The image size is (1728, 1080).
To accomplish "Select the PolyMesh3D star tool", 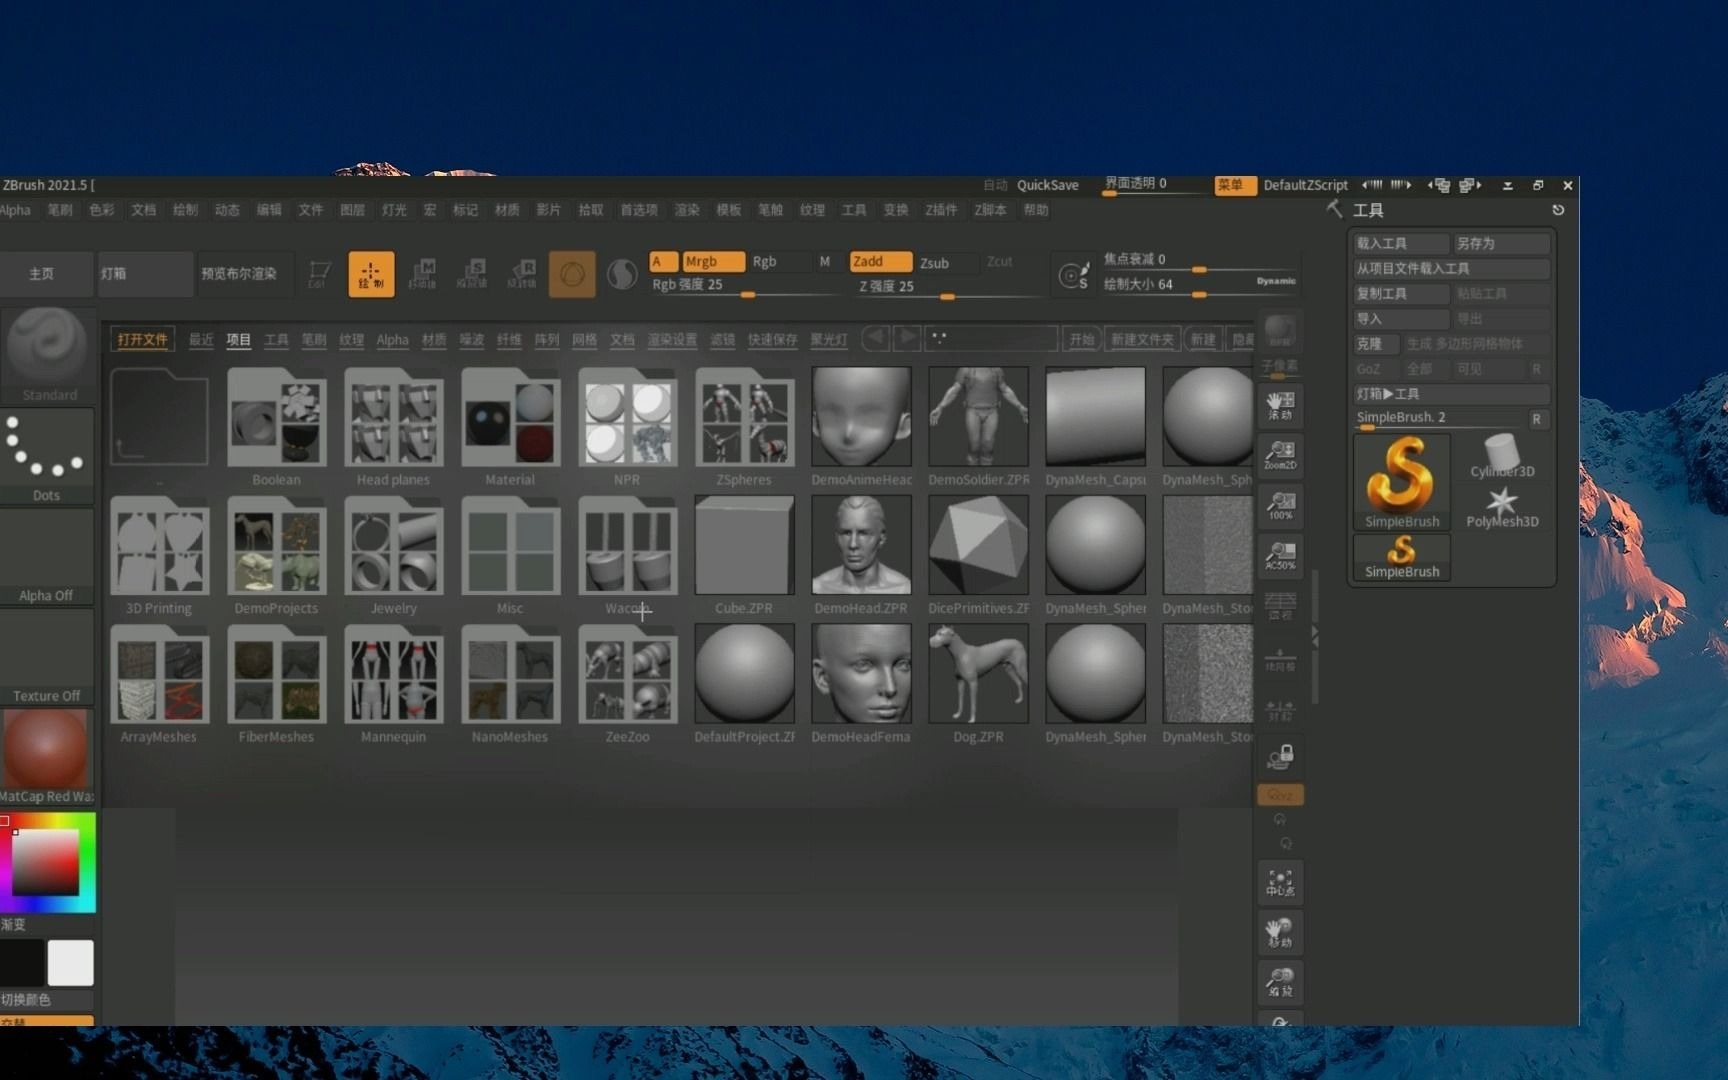I will (x=1502, y=508).
